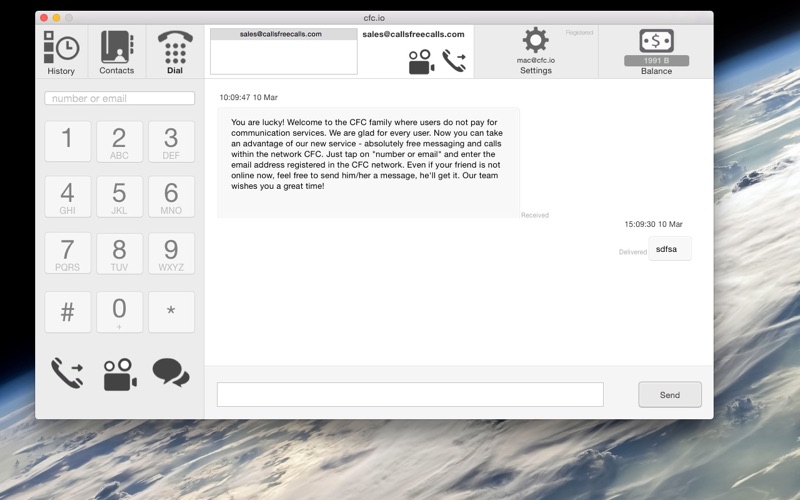Click the video camera icon below dialpad
Viewport: 800px width, 500px height.
(x=119, y=373)
